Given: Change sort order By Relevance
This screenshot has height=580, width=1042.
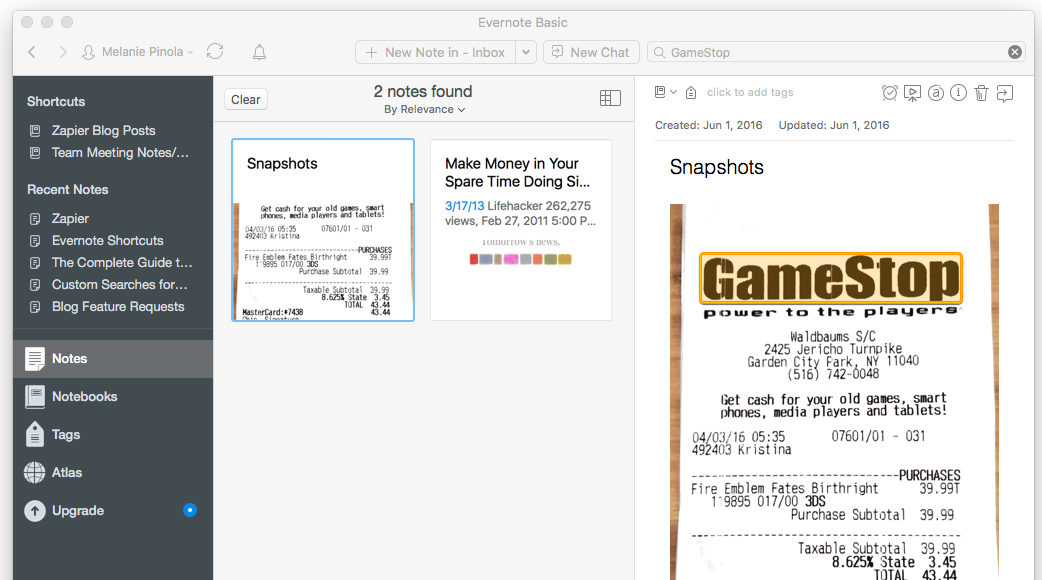Looking at the screenshot, I should coord(424,110).
